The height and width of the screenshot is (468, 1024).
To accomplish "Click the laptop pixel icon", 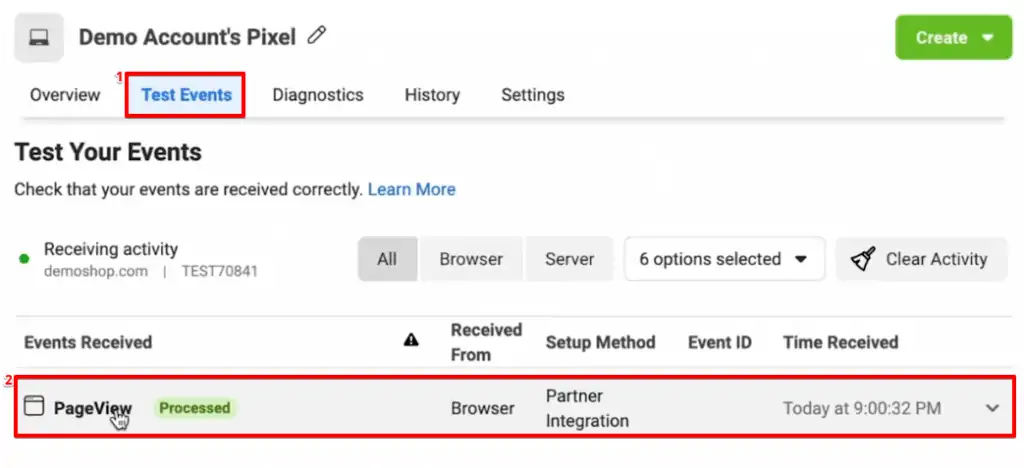I will [39, 38].
